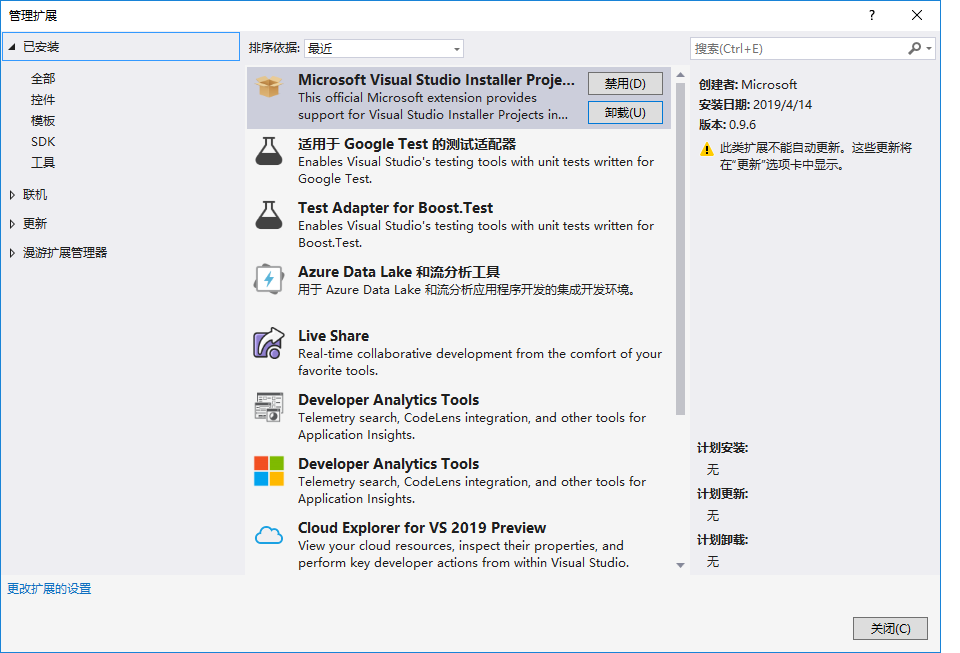Click the warning icon beside the update notice
This screenshot has width=960, height=653.
click(x=707, y=150)
